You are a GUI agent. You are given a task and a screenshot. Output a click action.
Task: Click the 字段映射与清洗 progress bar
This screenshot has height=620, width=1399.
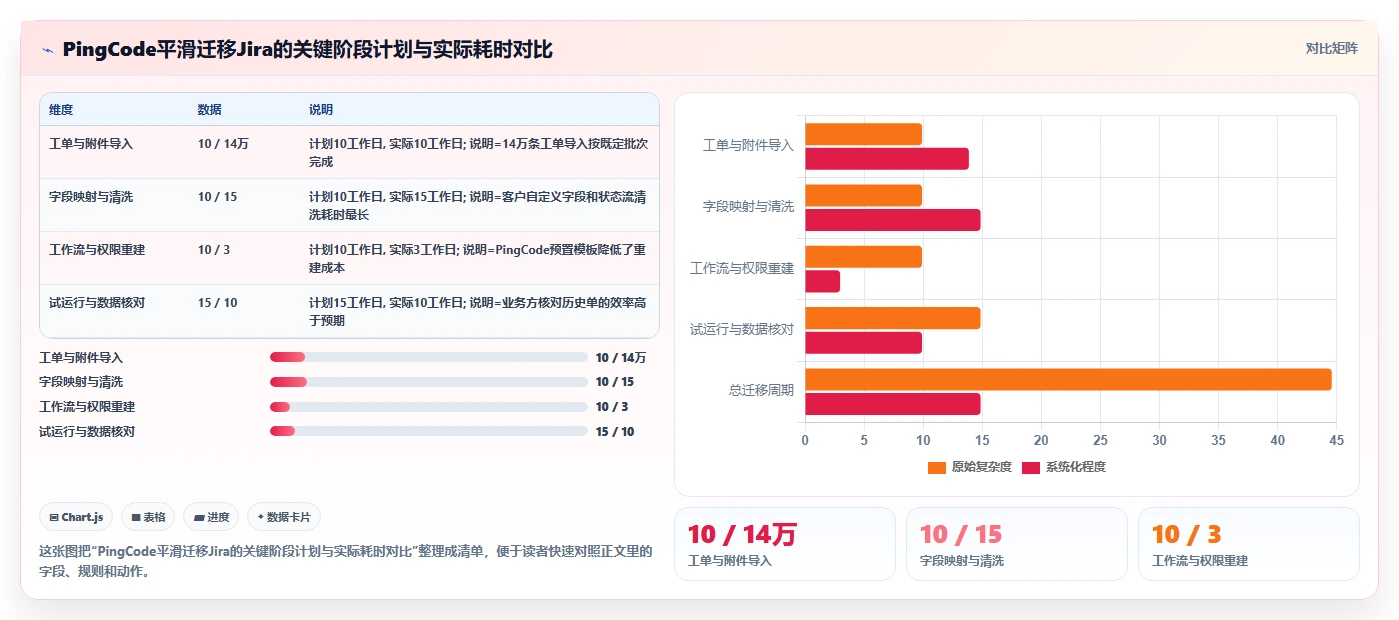click(x=428, y=382)
